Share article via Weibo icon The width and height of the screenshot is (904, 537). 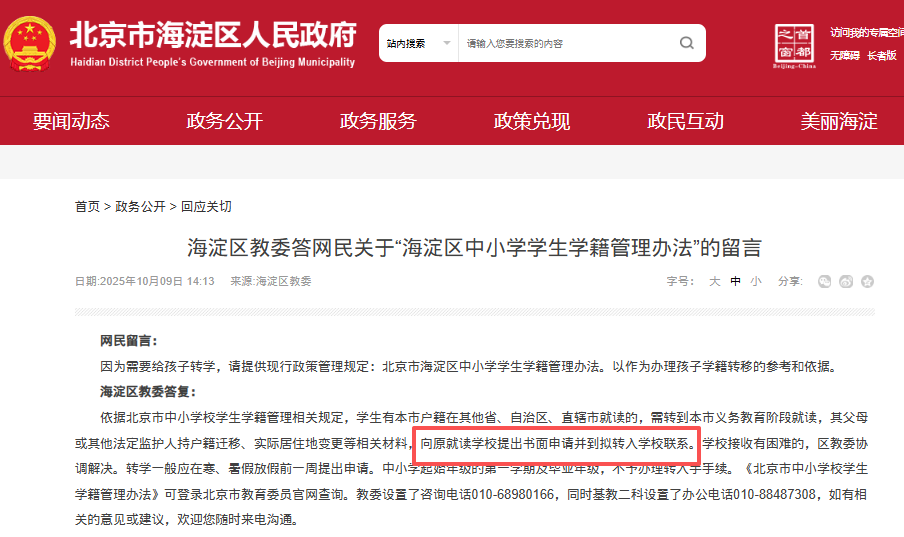tap(846, 281)
